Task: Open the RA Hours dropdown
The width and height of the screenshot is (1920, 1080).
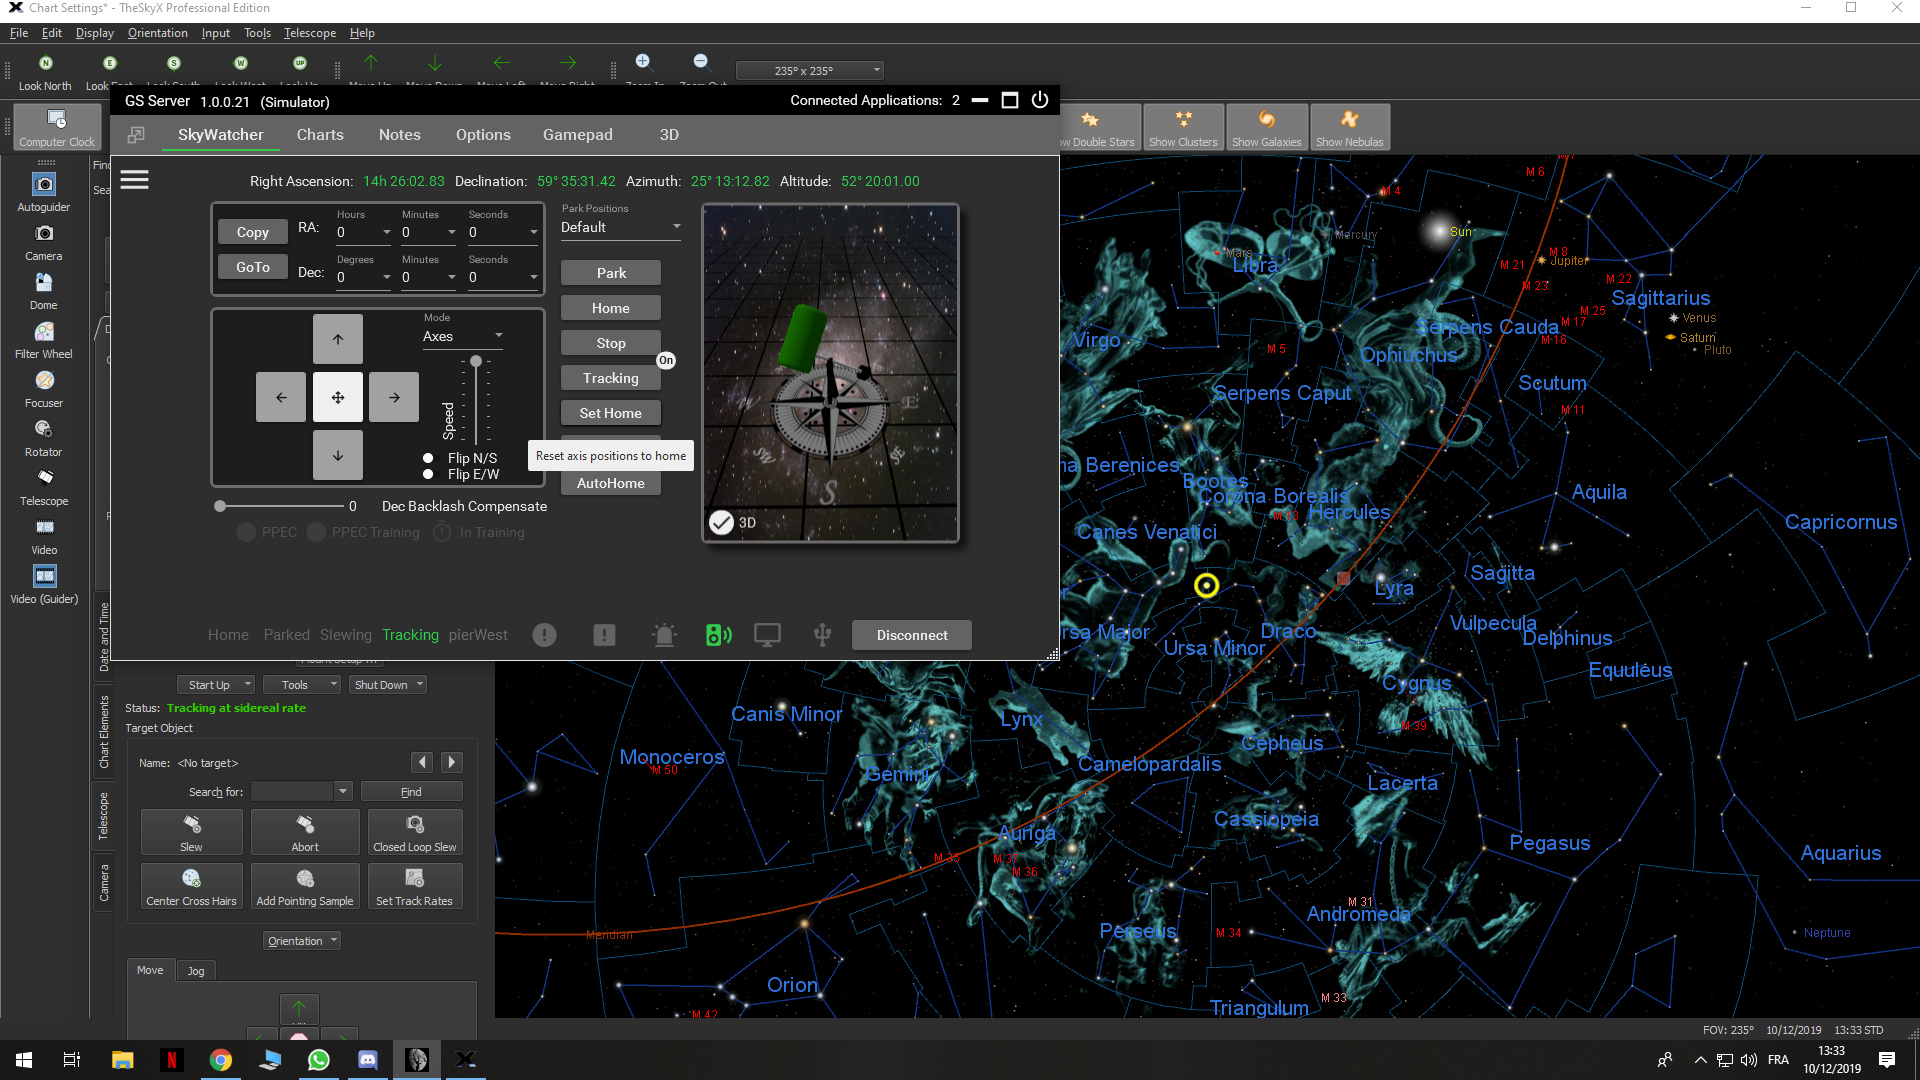Action: (363, 232)
